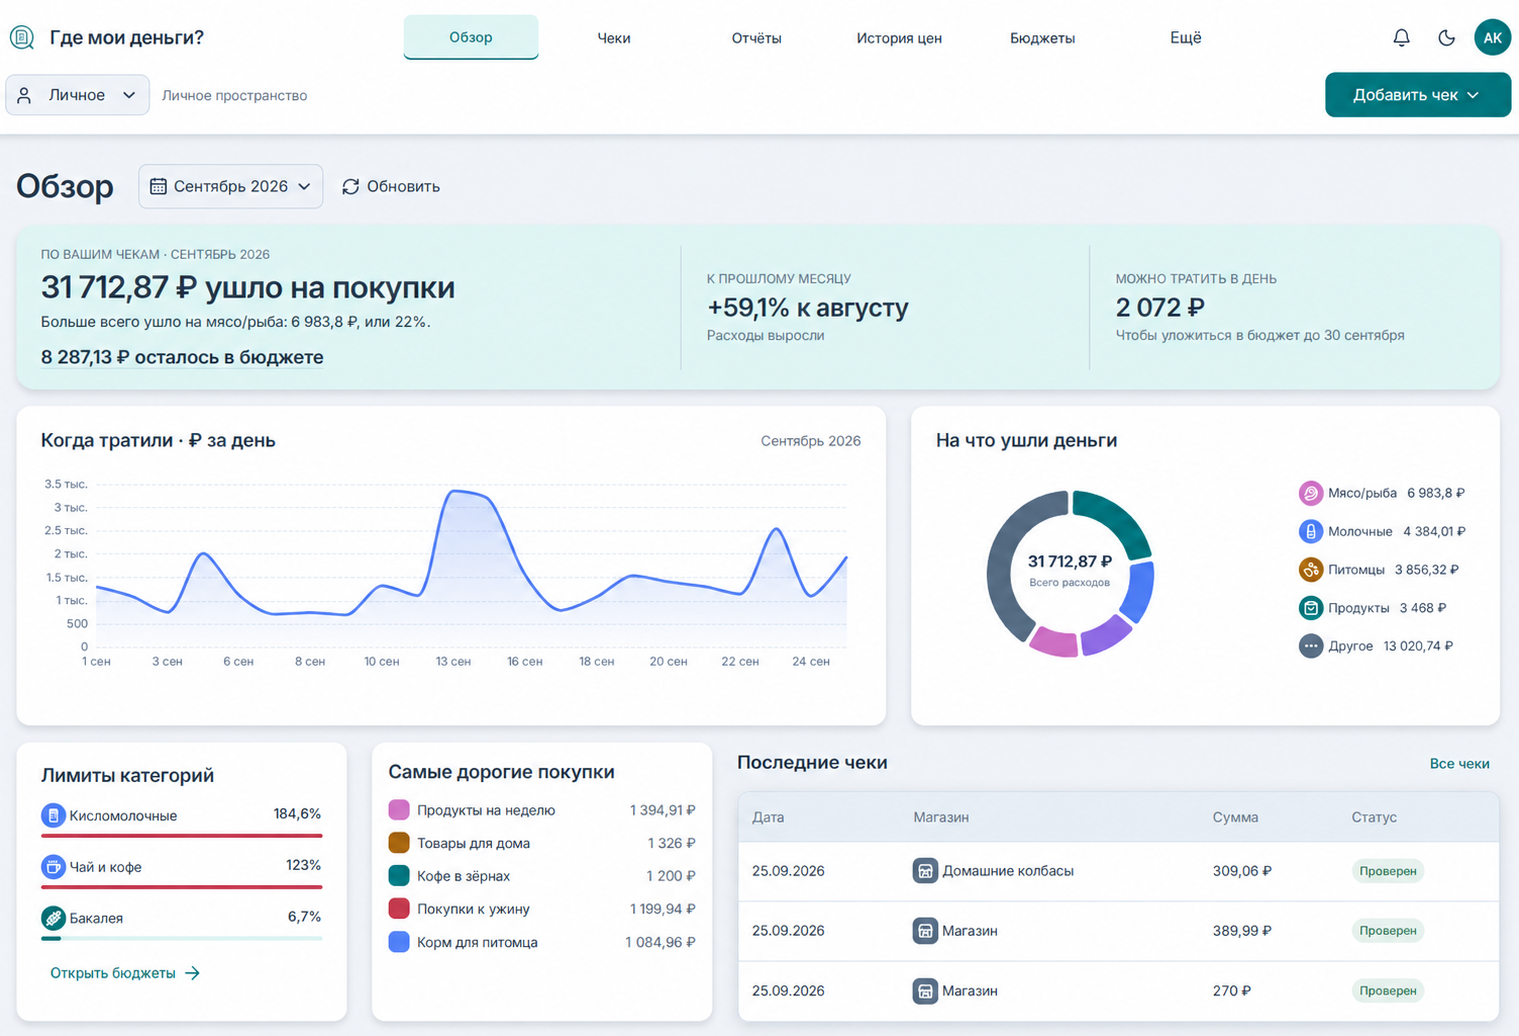1519x1036 pixels.
Task: Open the Отчёты tab
Action: pos(756,38)
